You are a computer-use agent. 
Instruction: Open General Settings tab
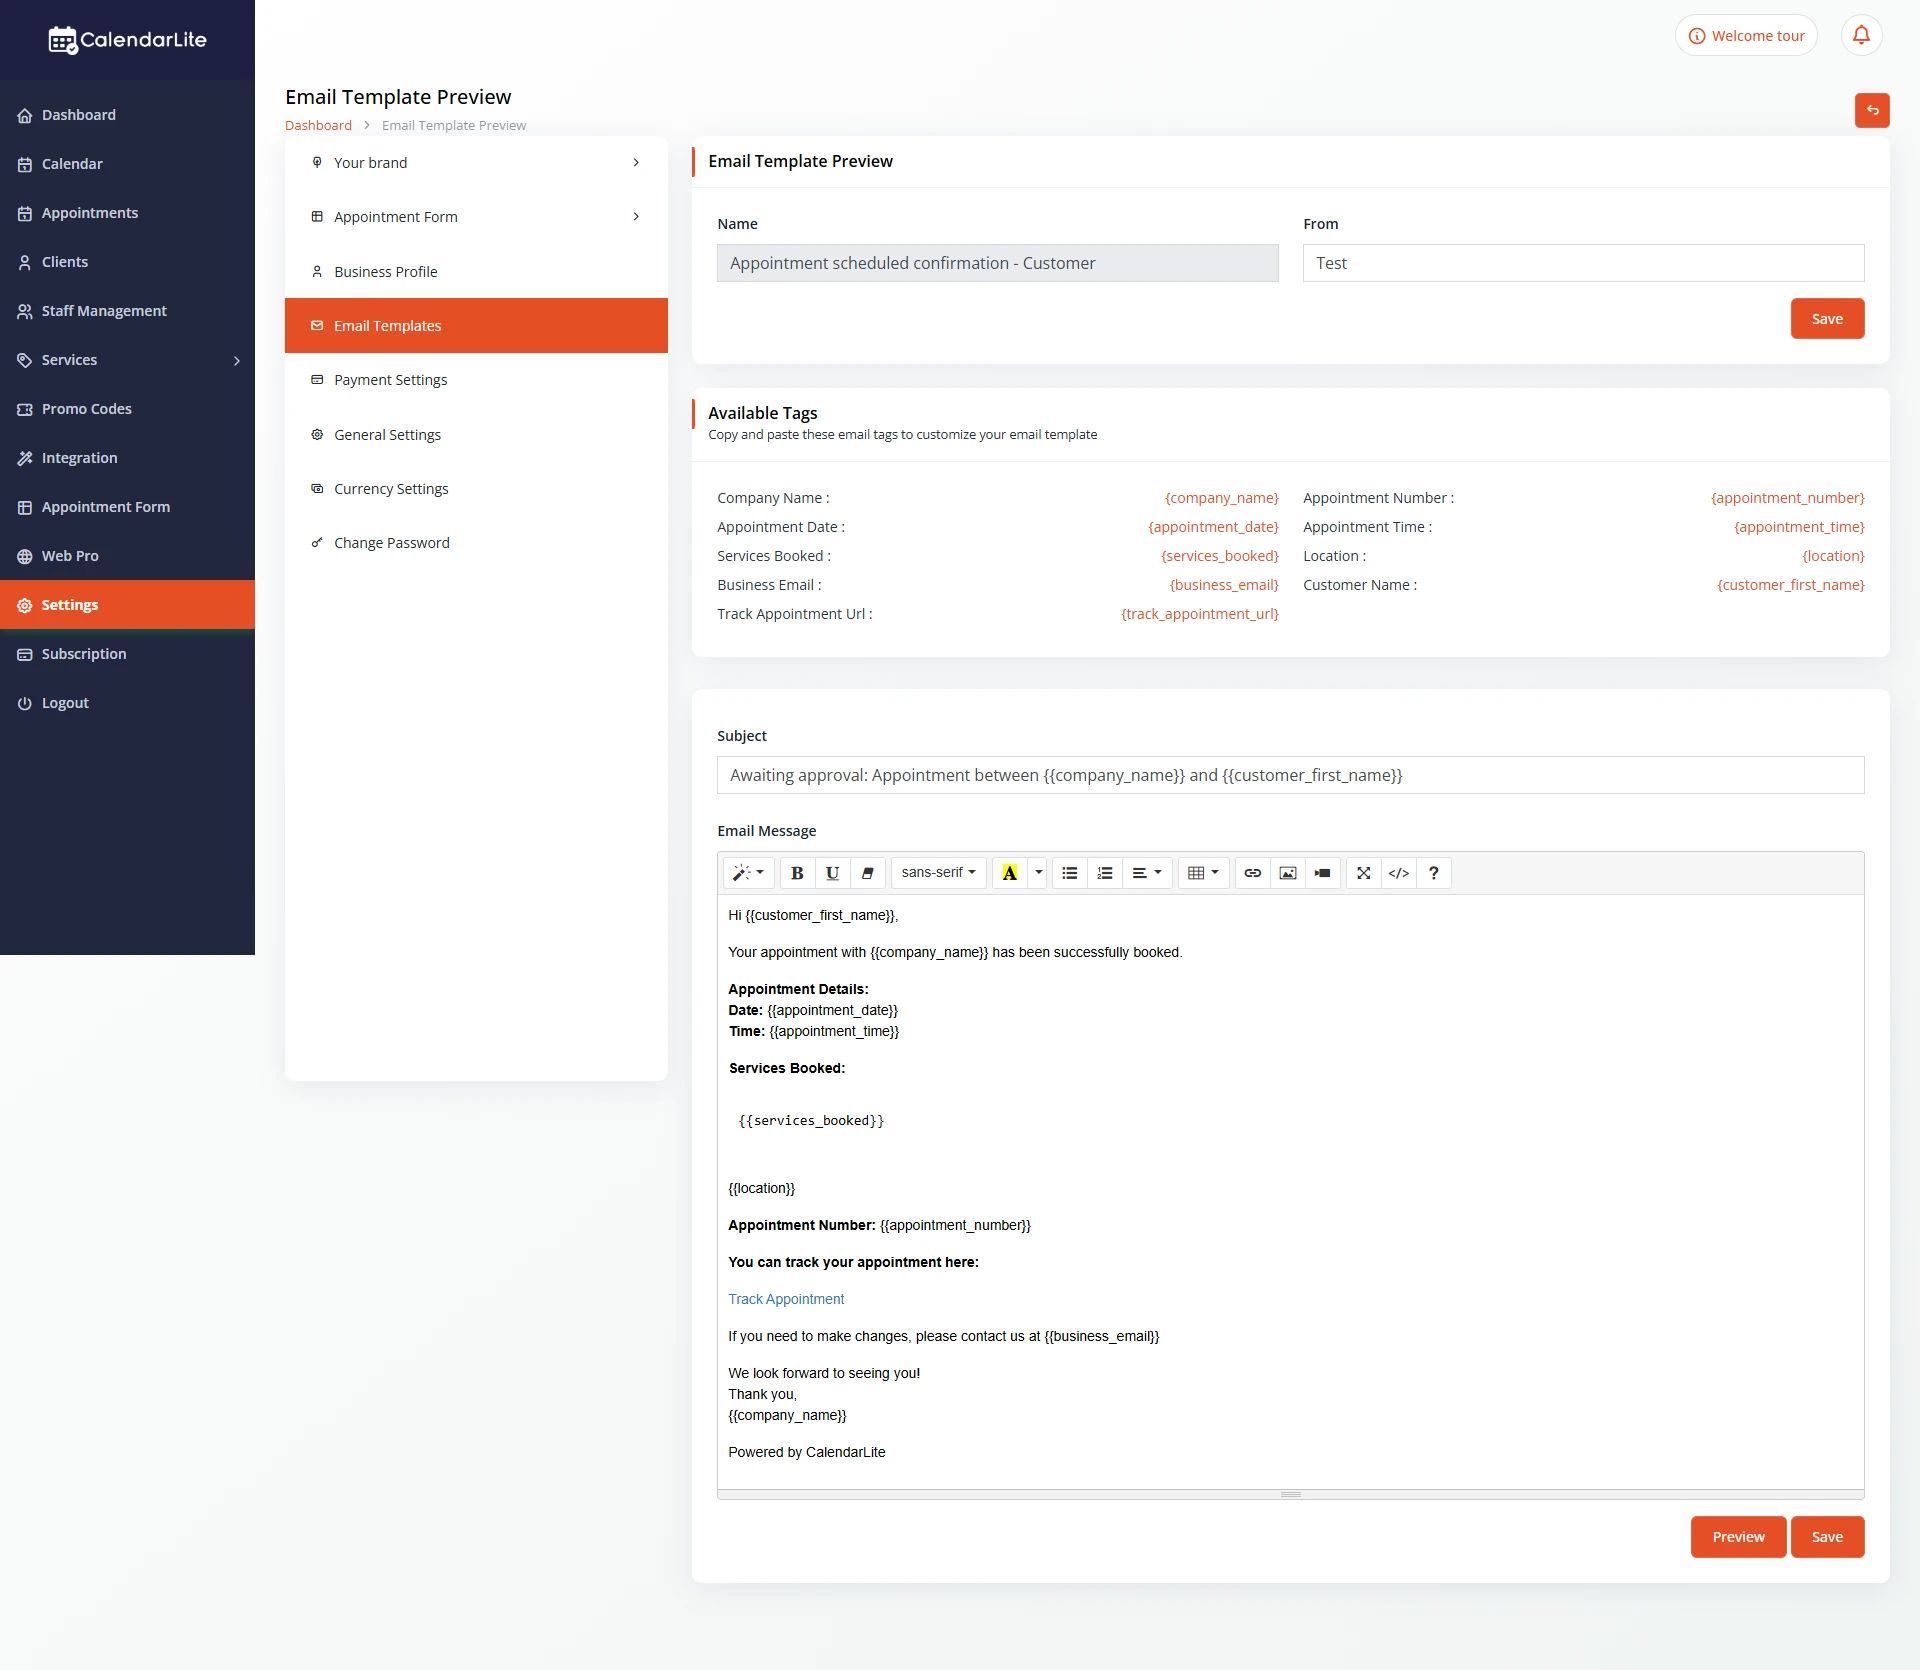click(476, 434)
